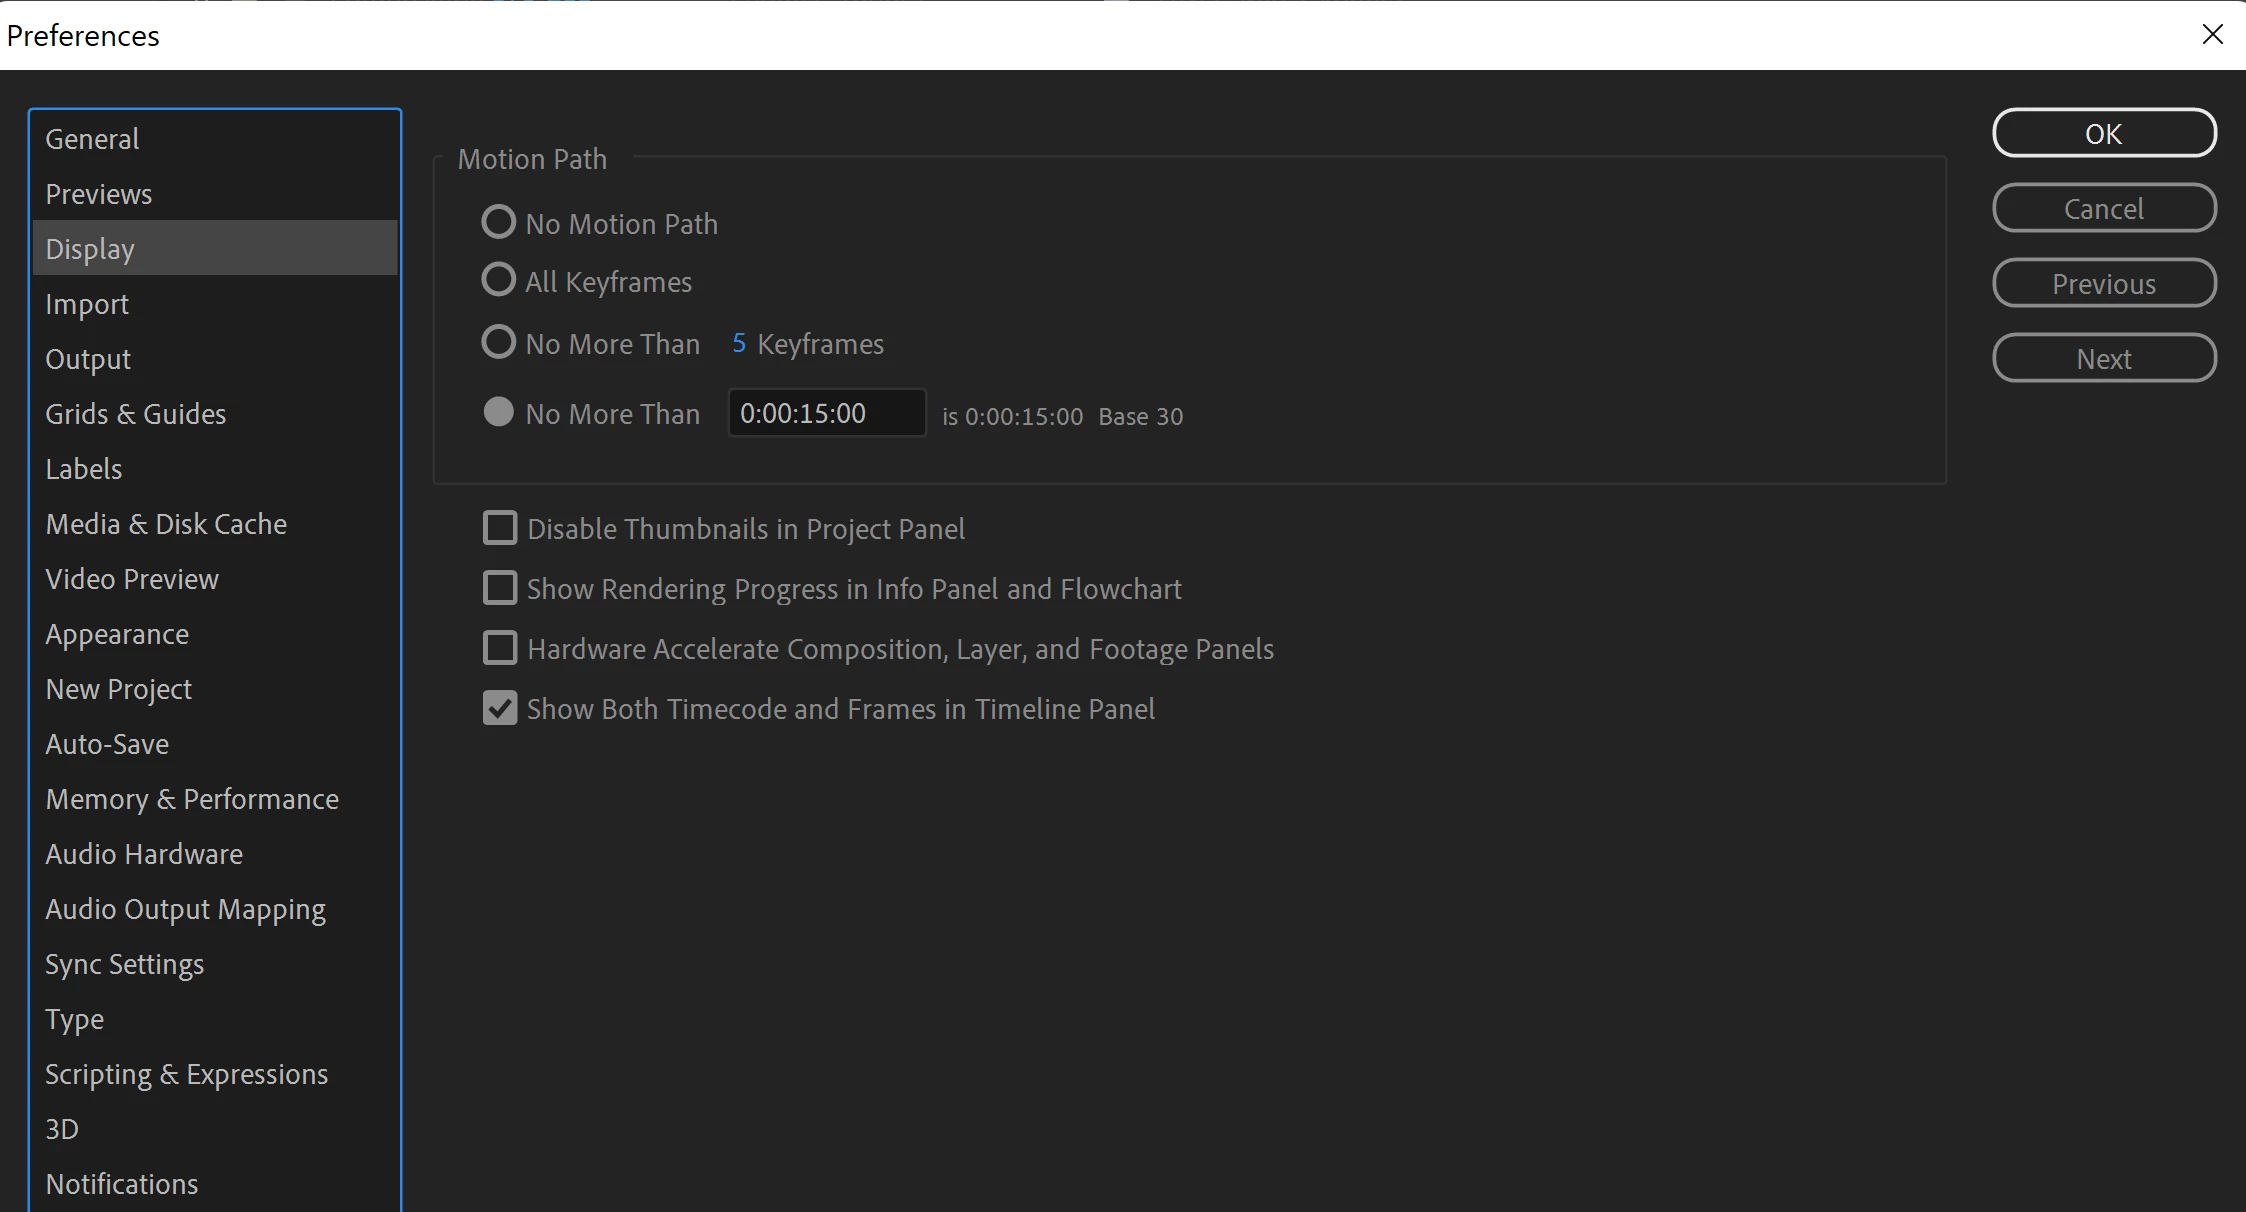Open Memory & Performance preferences

click(192, 799)
